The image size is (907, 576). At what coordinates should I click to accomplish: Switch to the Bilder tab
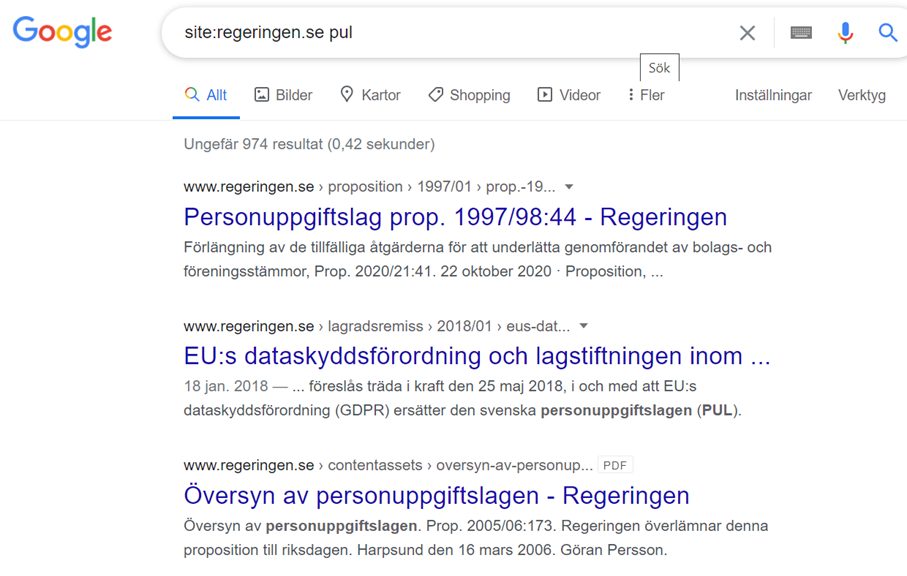[283, 95]
